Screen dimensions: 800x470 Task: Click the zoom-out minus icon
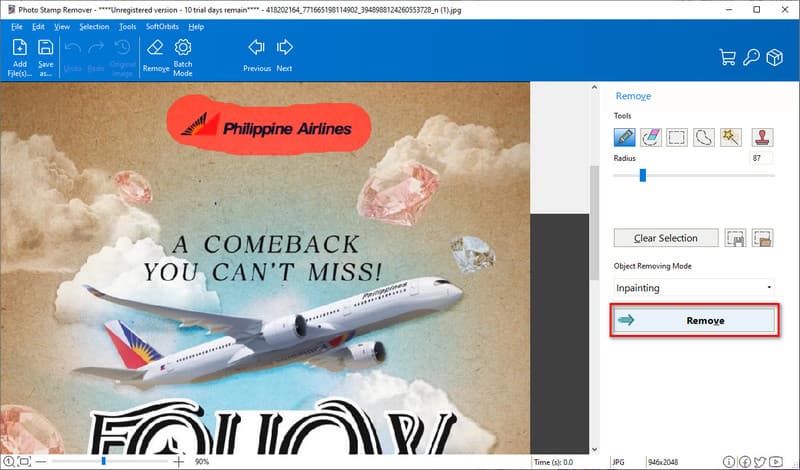point(41,461)
